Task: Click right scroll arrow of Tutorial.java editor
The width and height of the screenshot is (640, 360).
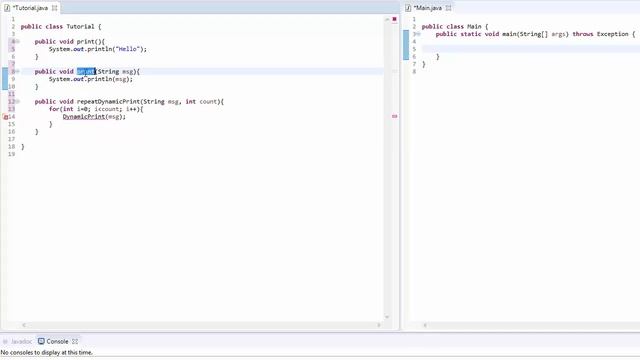Action: click(379, 325)
